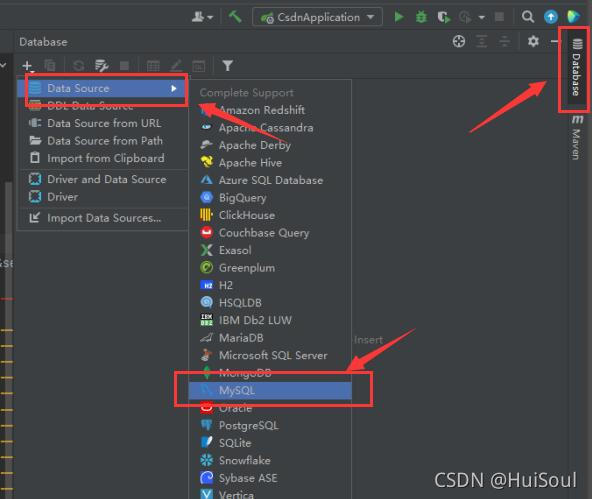
Task: Choose ClickHouse data source
Action: click(x=270, y=215)
